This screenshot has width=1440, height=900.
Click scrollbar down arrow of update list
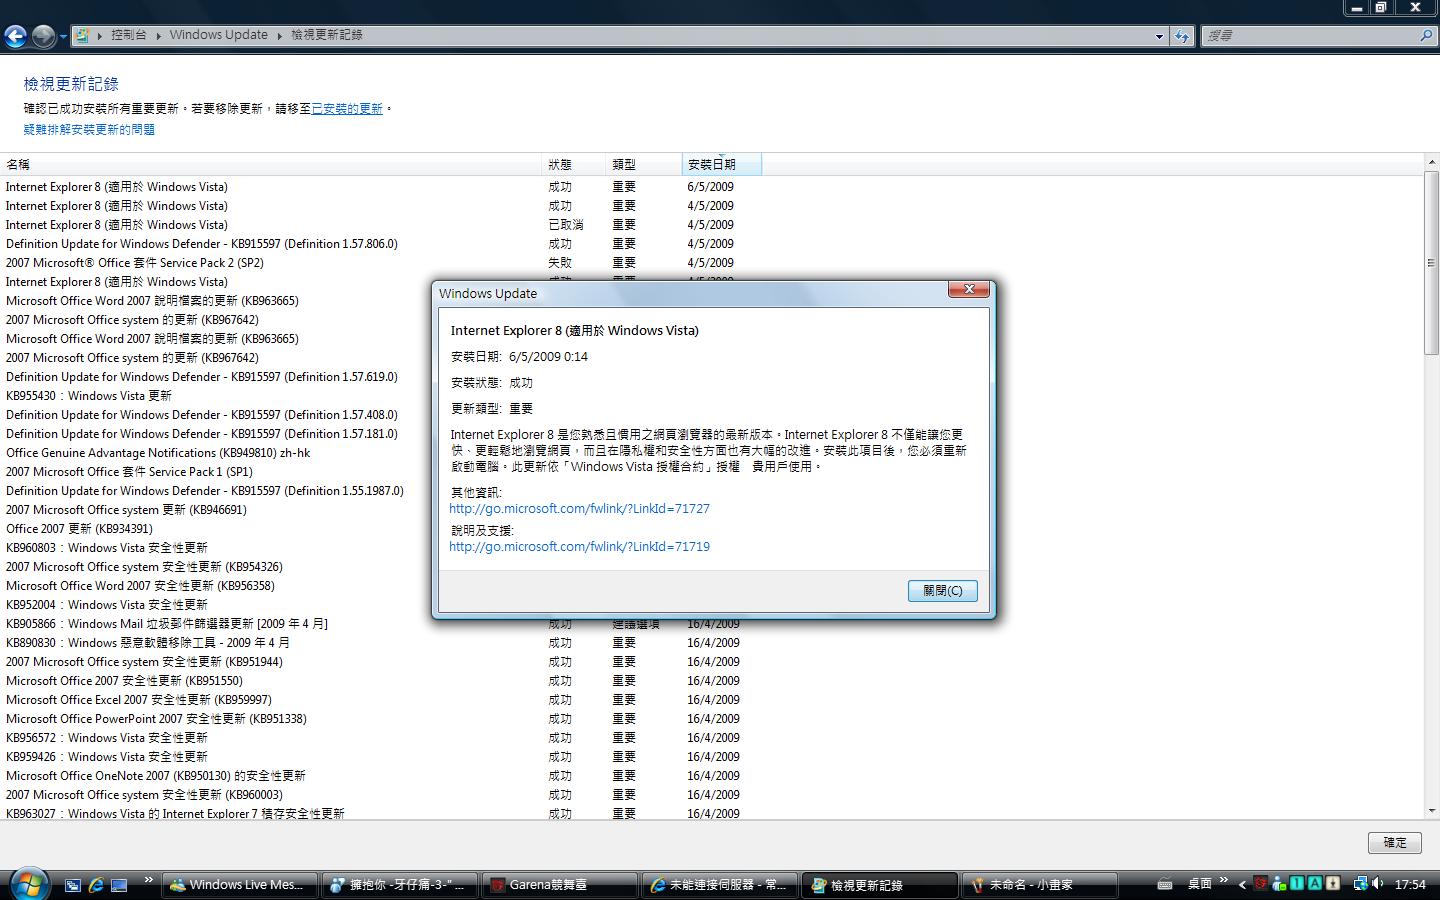[x=1431, y=811]
